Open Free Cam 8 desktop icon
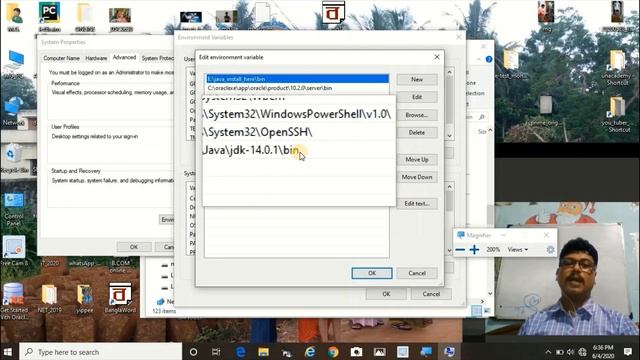Image resolution: width=640 pixels, height=360 pixels. (x=14, y=251)
